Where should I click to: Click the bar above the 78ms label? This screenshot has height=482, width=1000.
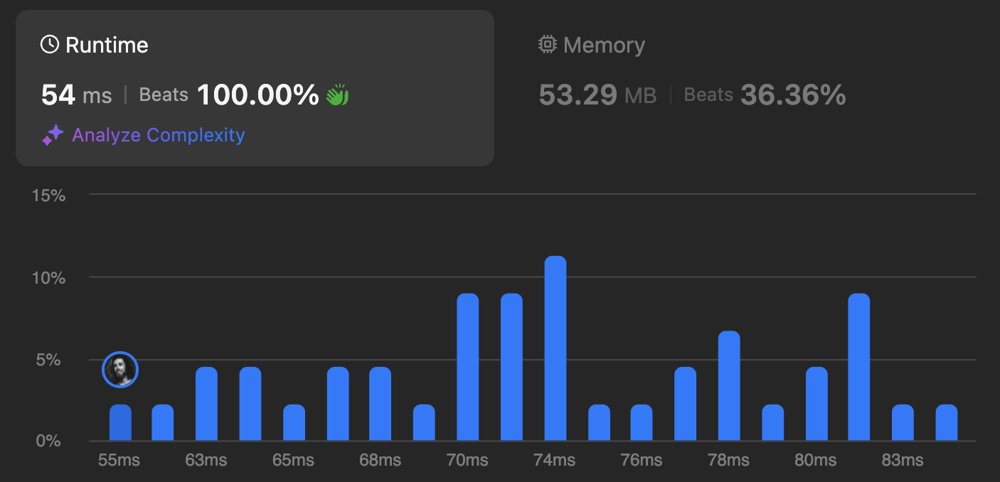point(729,386)
